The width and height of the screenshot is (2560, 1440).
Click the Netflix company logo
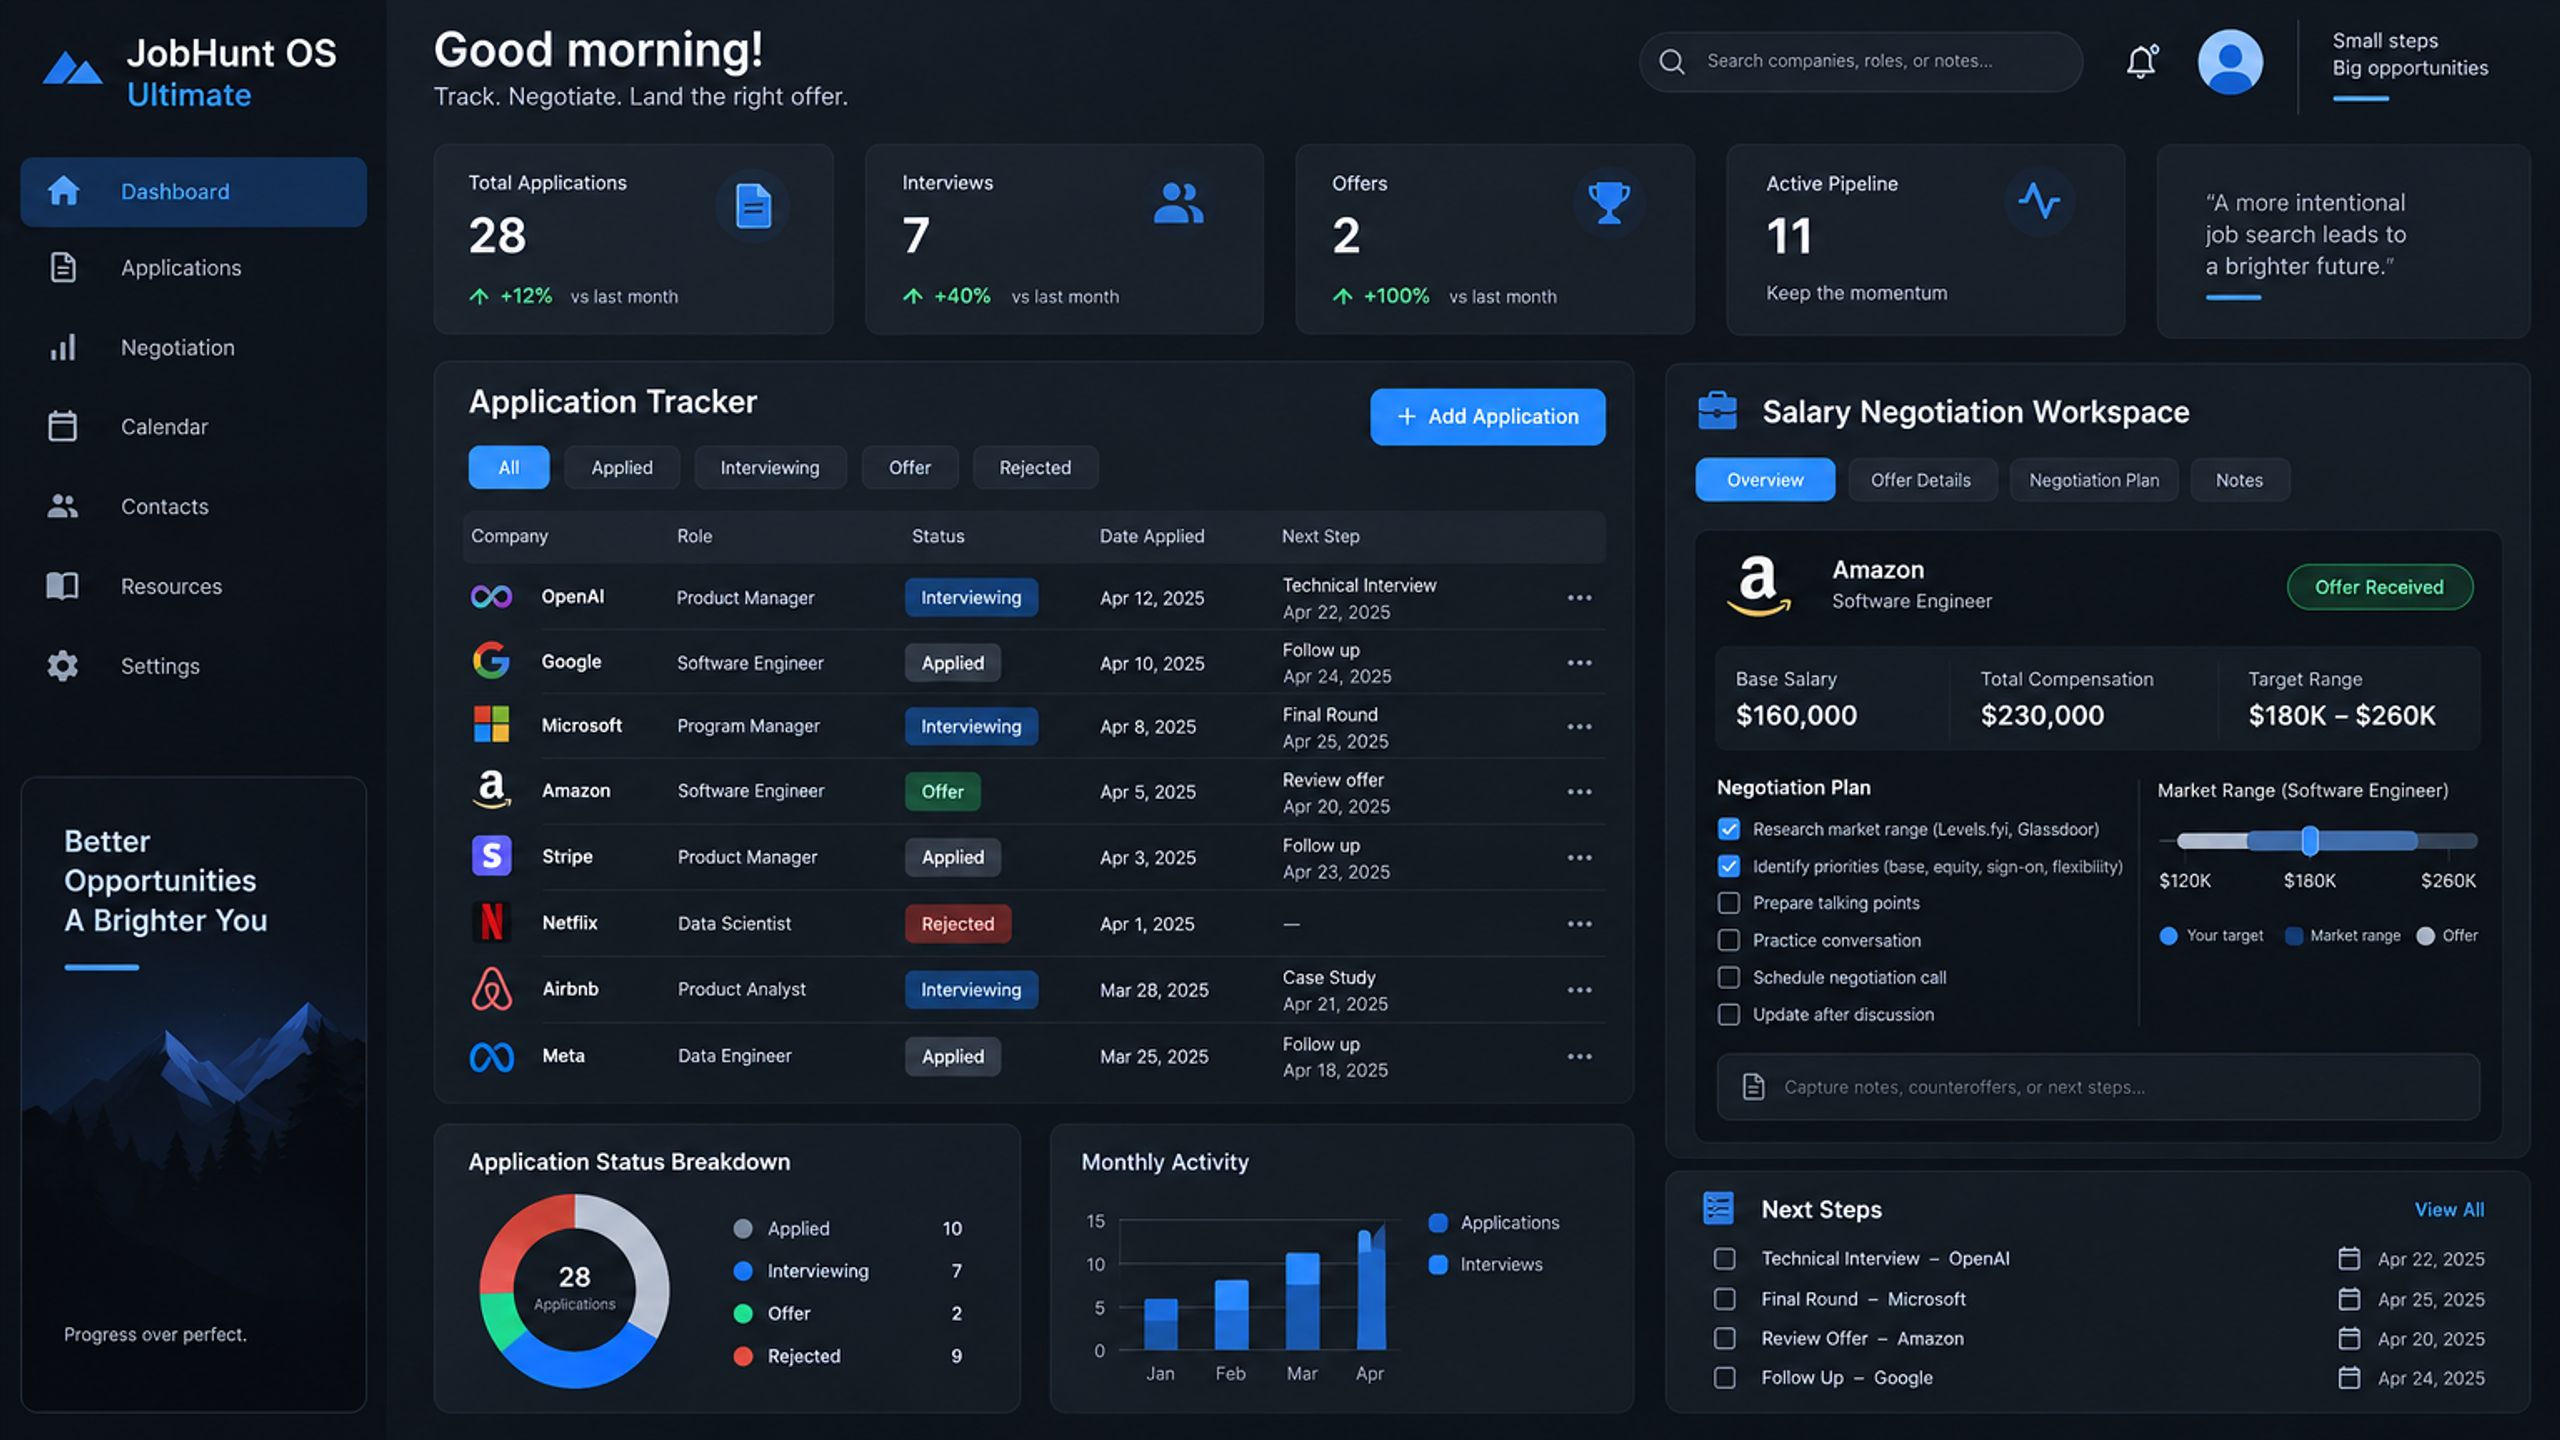(x=491, y=922)
